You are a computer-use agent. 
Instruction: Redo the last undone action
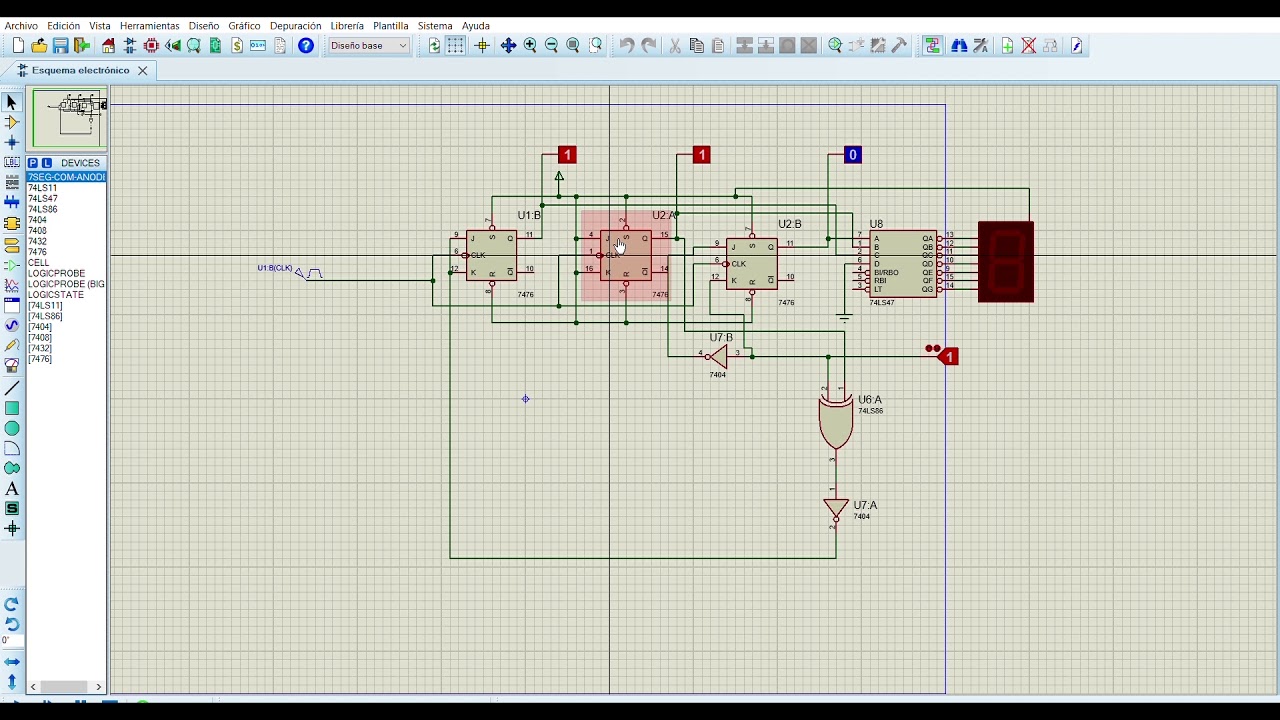(x=648, y=45)
